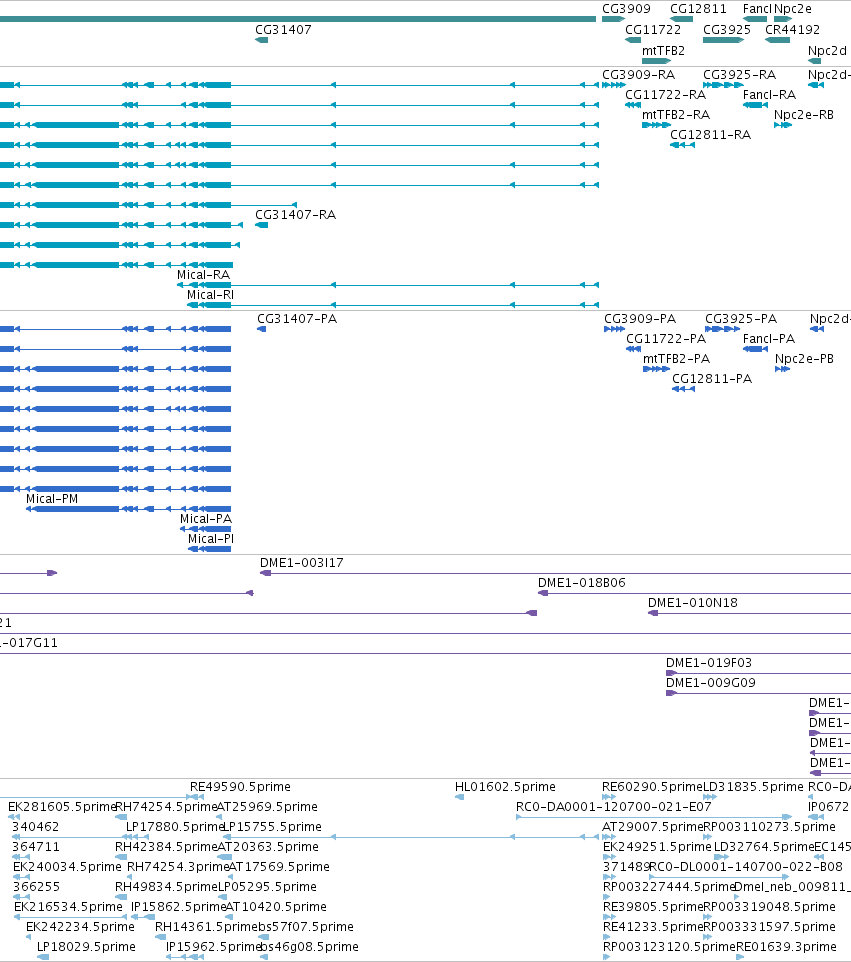Select the EK216534.5prime EST label
Screen dimensions: 851x962
point(68,907)
